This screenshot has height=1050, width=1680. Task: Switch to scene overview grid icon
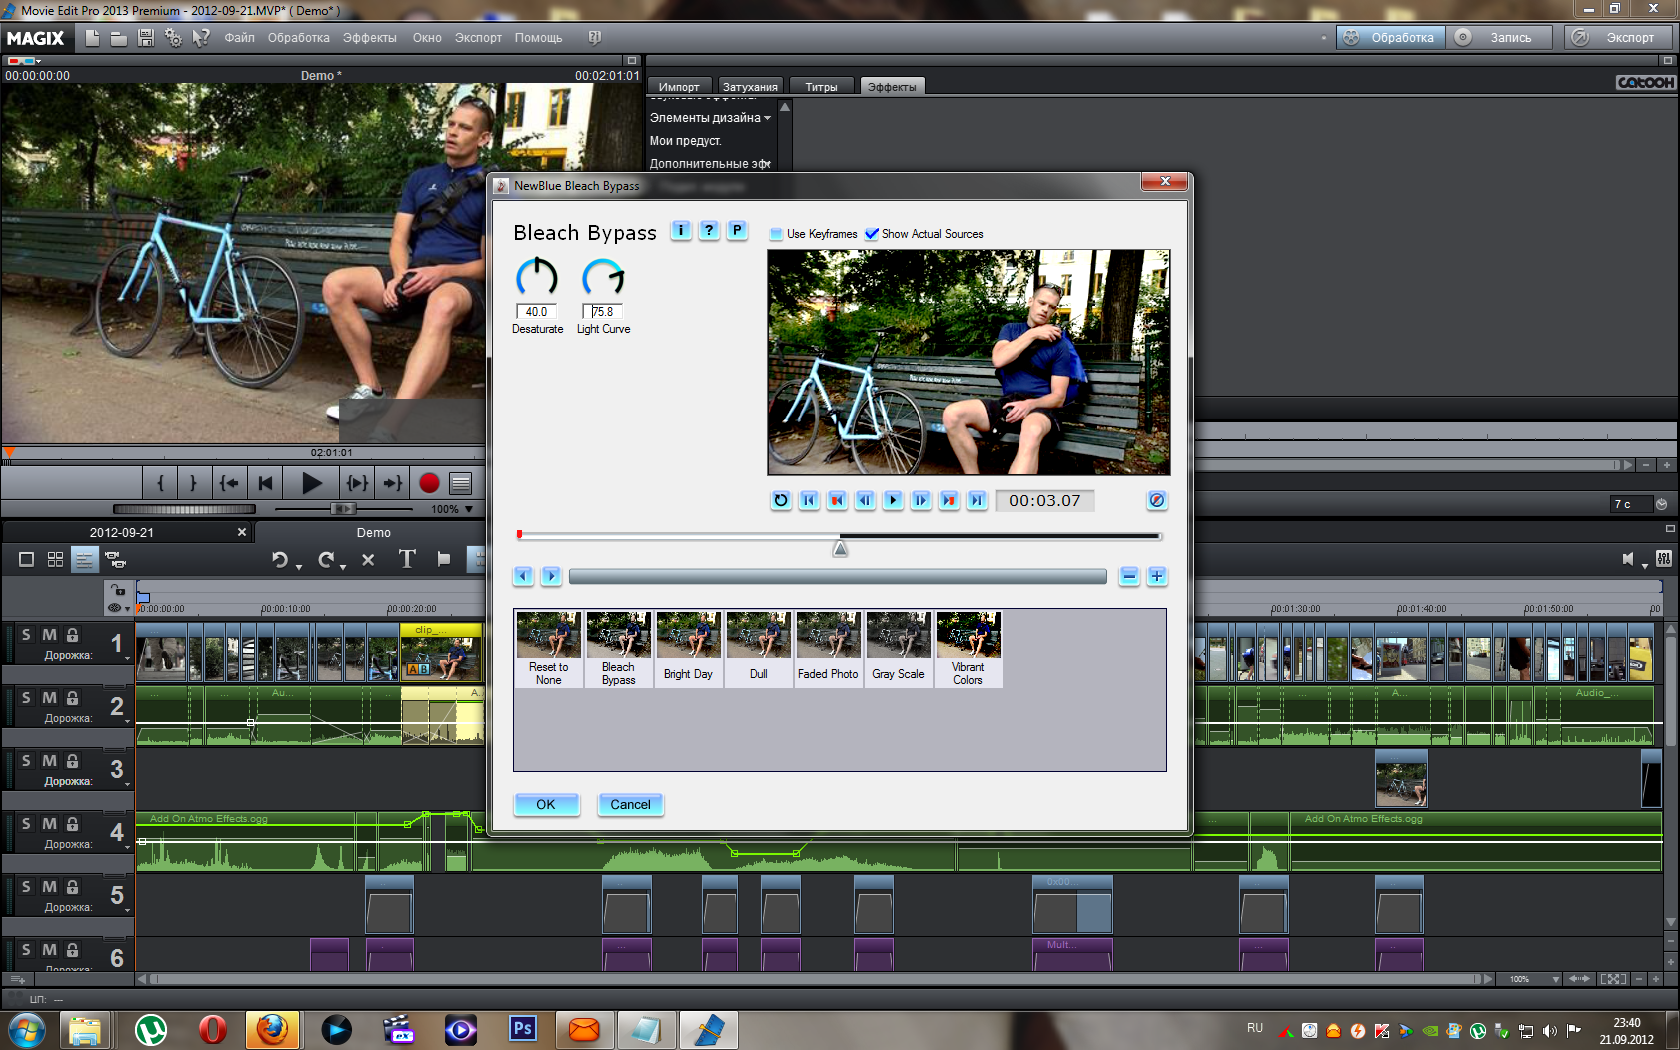[x=55, y=560]
